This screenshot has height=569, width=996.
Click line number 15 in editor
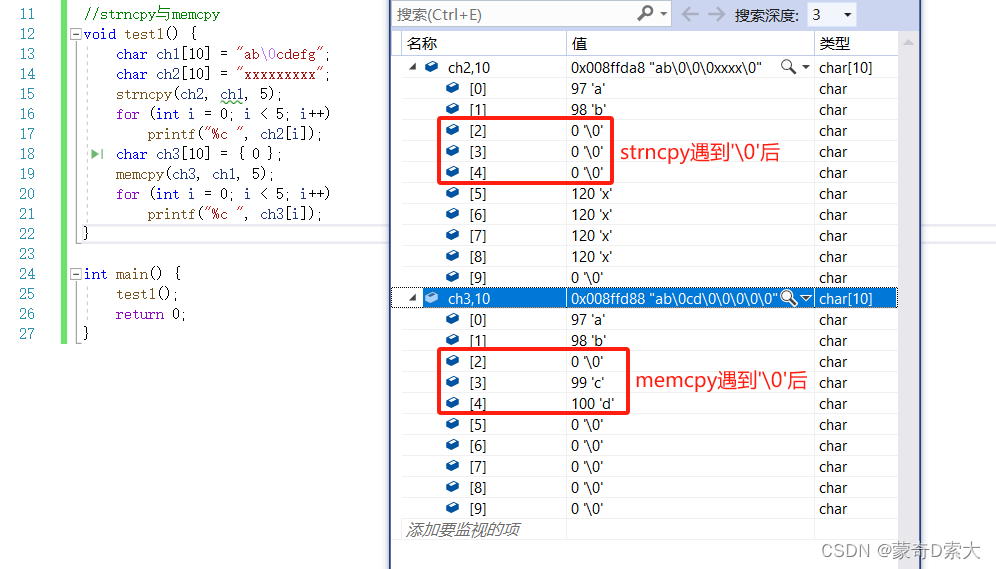click(x=27, y=94)
